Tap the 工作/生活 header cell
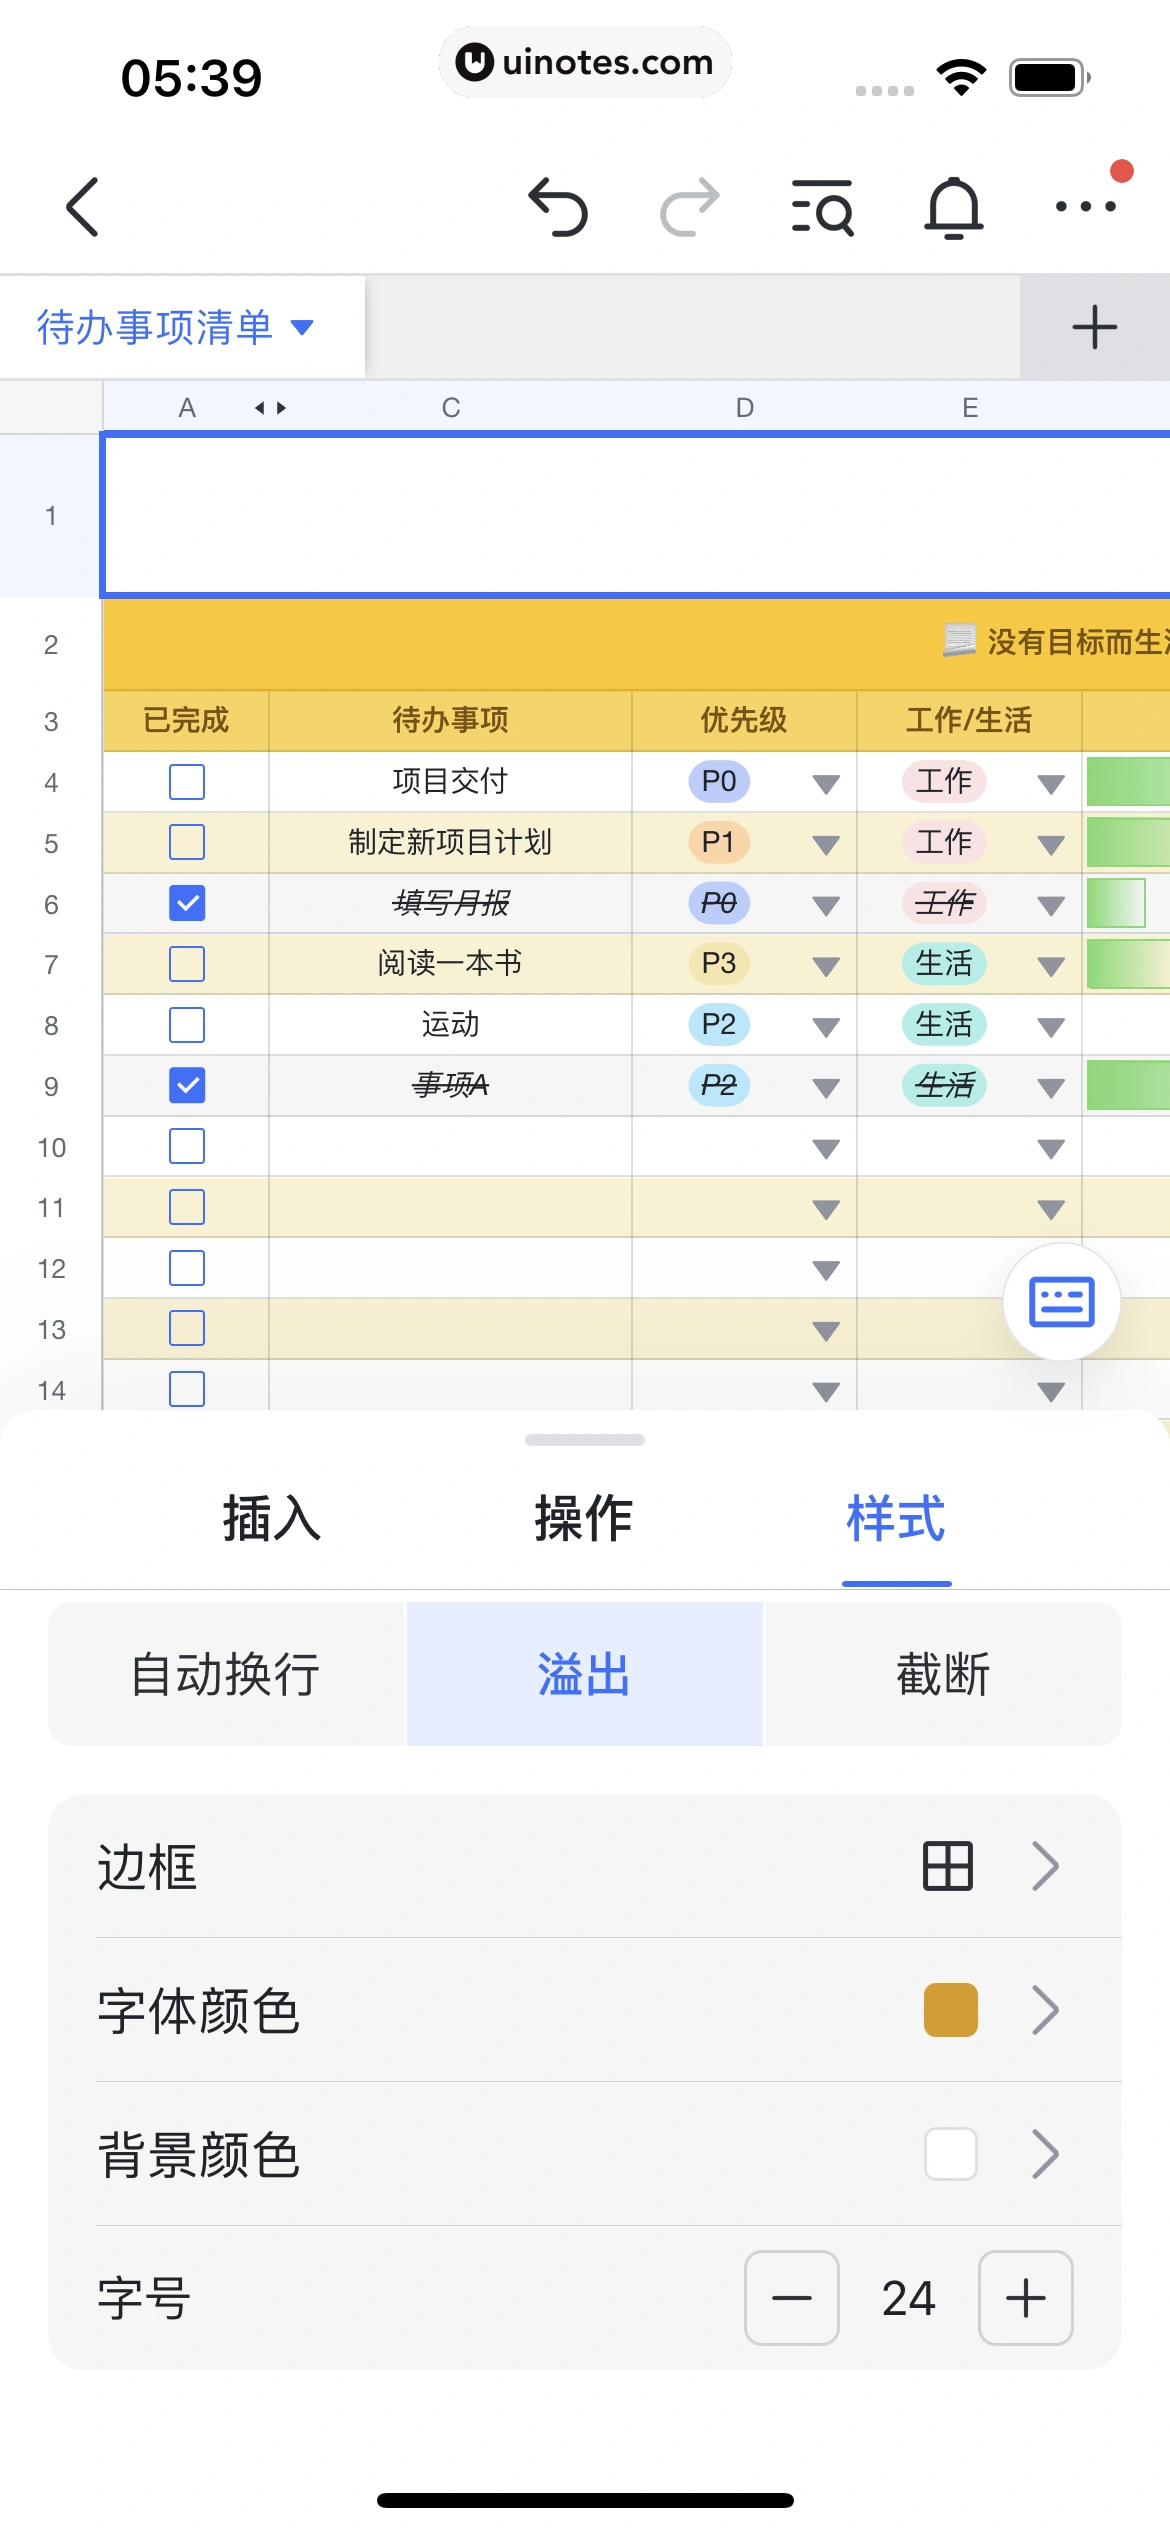This screenshot has height=2532, width=1170. 969,721
